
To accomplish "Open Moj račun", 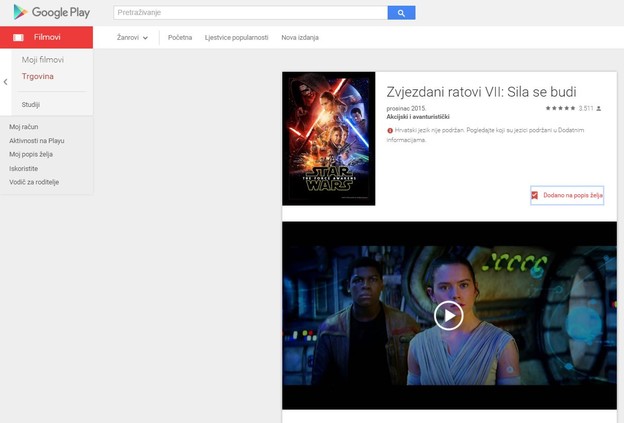I will point(23,127).
